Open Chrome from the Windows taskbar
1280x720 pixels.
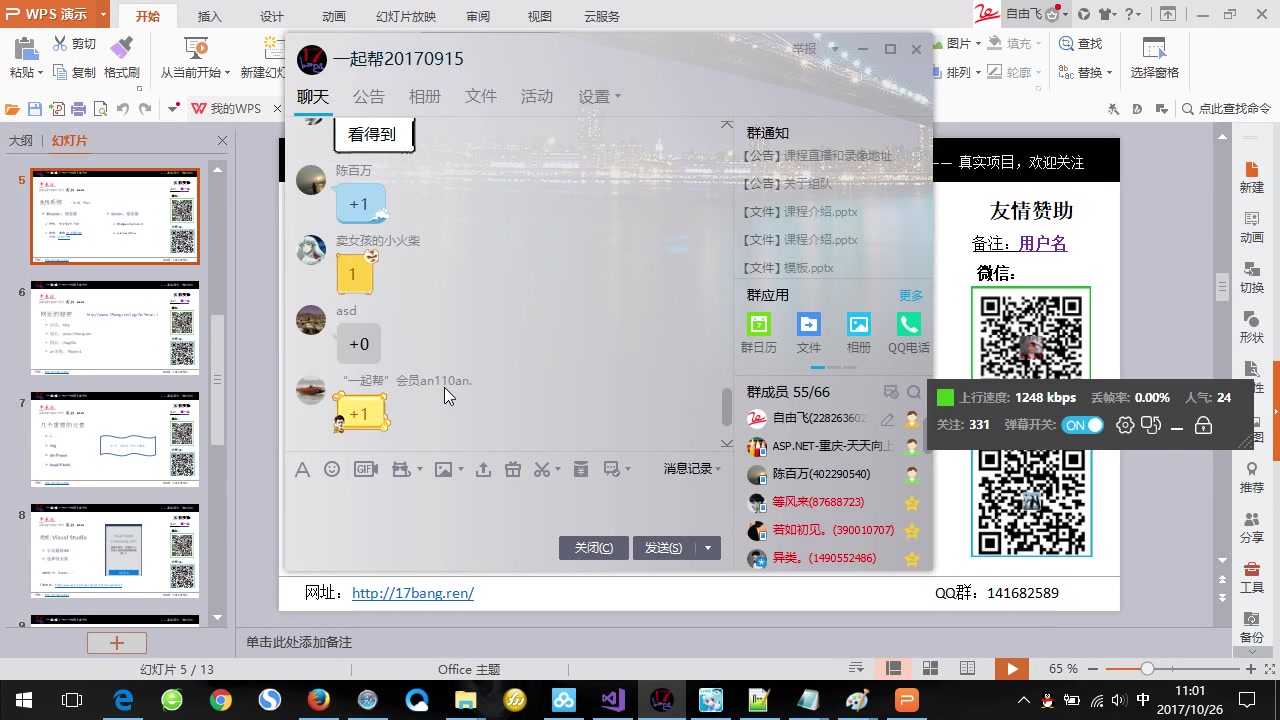tap(221, 700)
